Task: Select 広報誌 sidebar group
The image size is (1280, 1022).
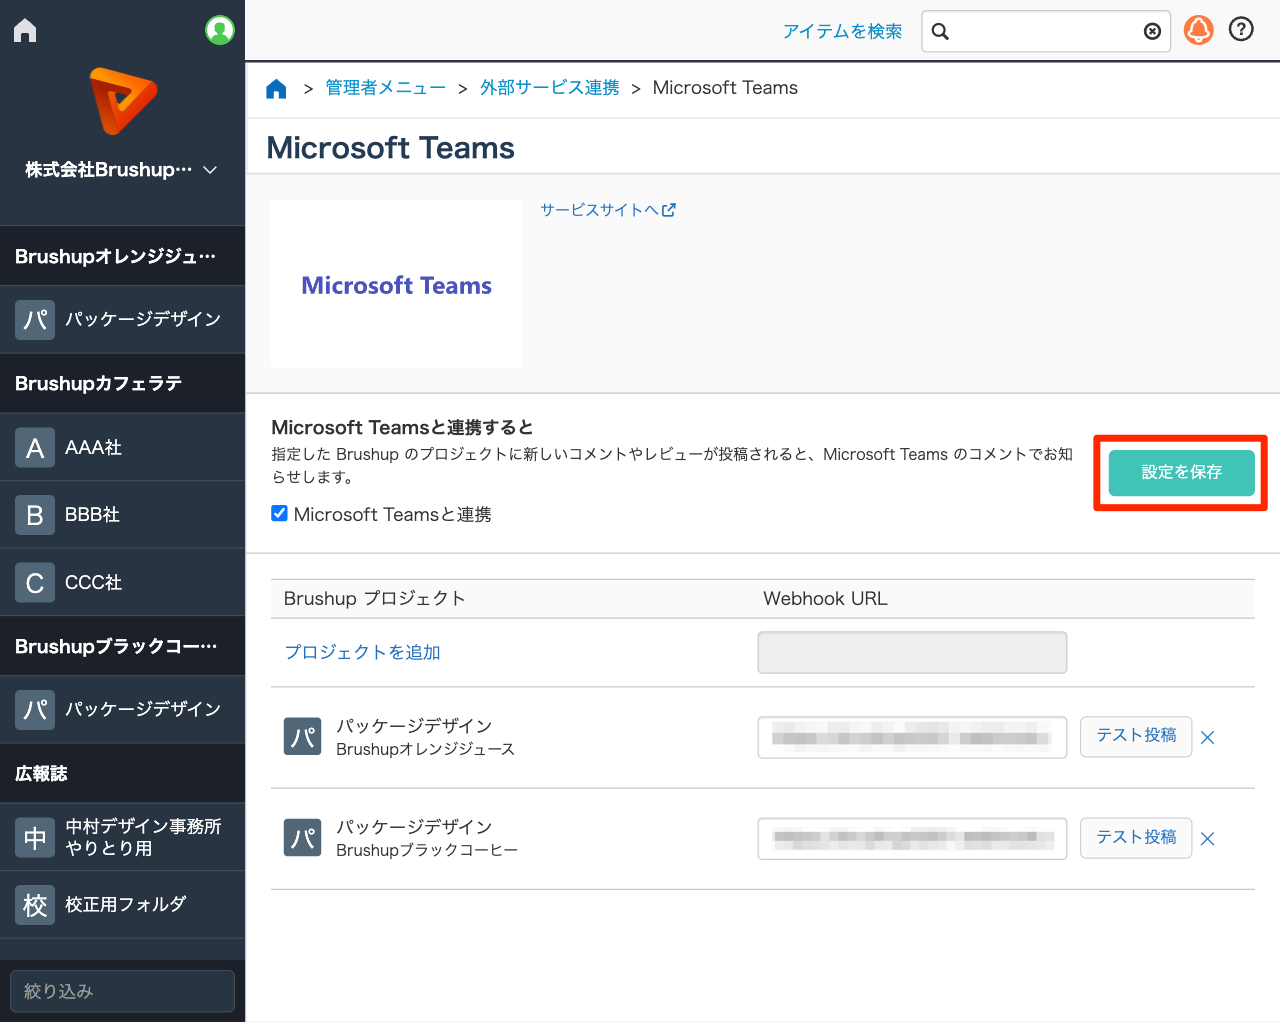Action: click(122, 773)
